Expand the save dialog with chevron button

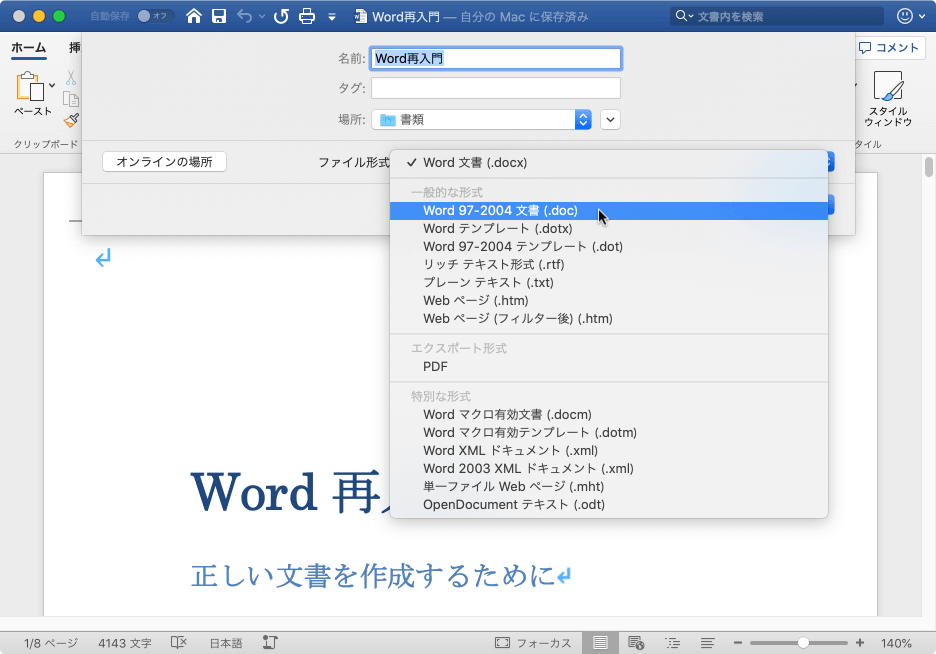point(610,119)
